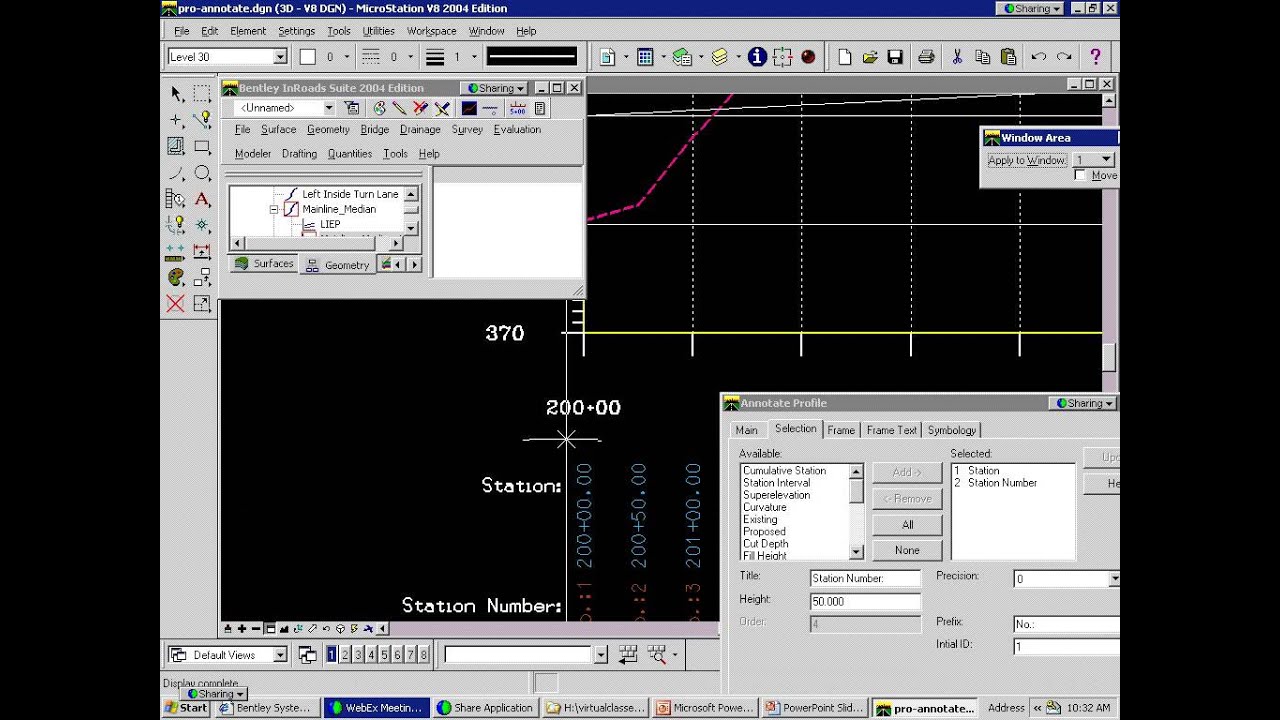Choose the Place Block rectangle tool
Viewport: 1280px width, 720px height.
[x=202, y=147]
